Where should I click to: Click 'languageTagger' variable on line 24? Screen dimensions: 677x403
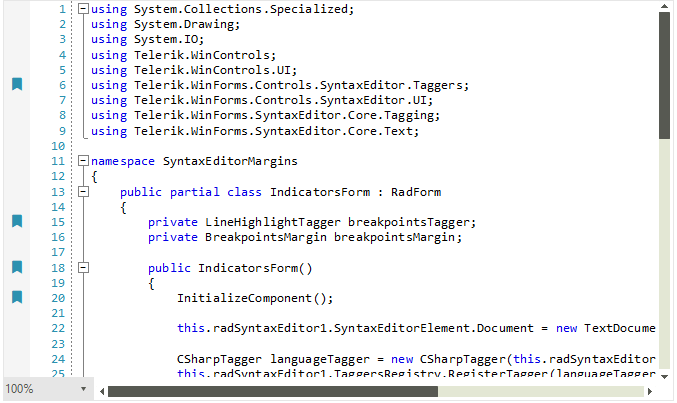pyautogui.click(x=320, y=359)
